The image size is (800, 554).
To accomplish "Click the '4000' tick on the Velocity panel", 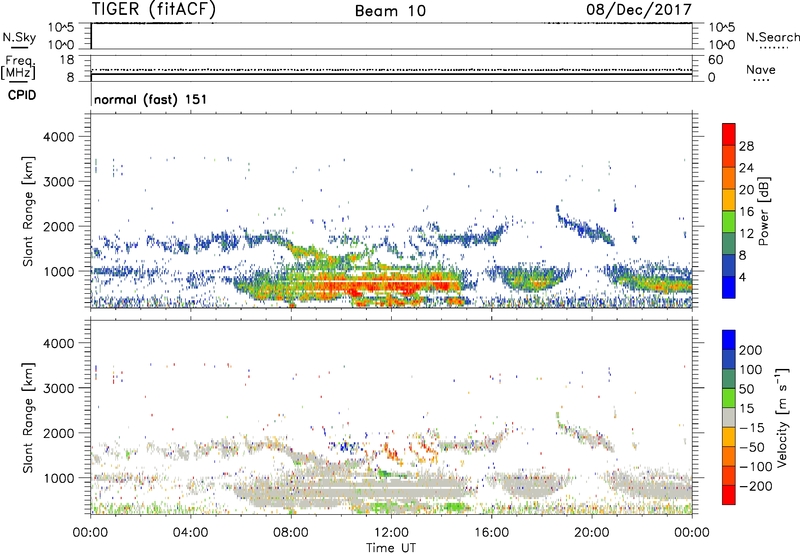I will point(59,343).
